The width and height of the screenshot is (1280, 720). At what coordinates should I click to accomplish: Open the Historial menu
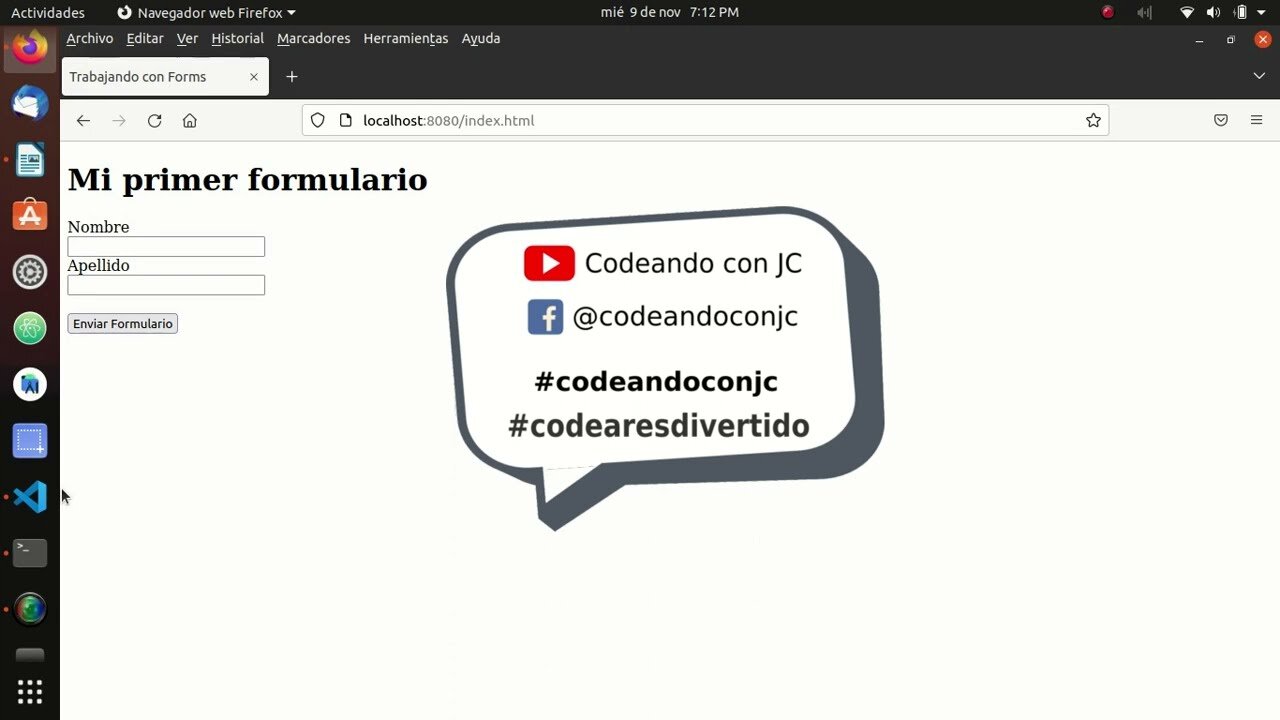tap(238, 38)
